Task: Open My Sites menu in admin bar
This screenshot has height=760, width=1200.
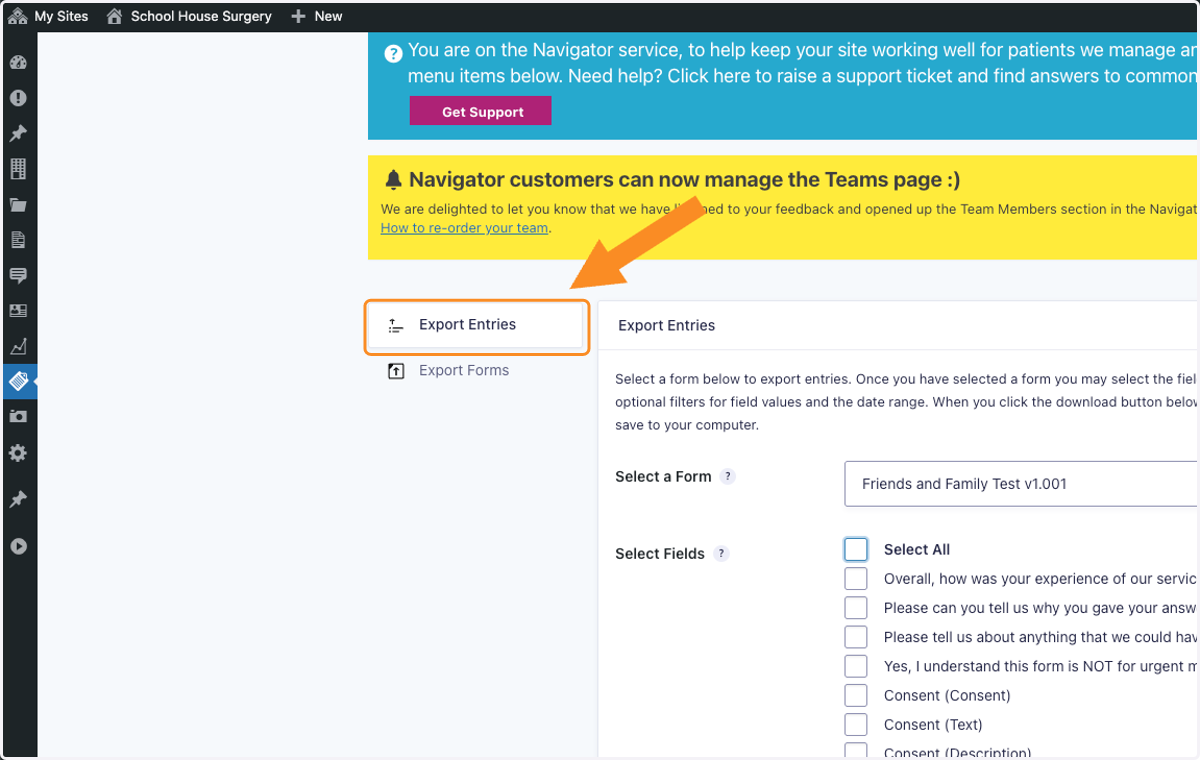Action: point(49,16)
